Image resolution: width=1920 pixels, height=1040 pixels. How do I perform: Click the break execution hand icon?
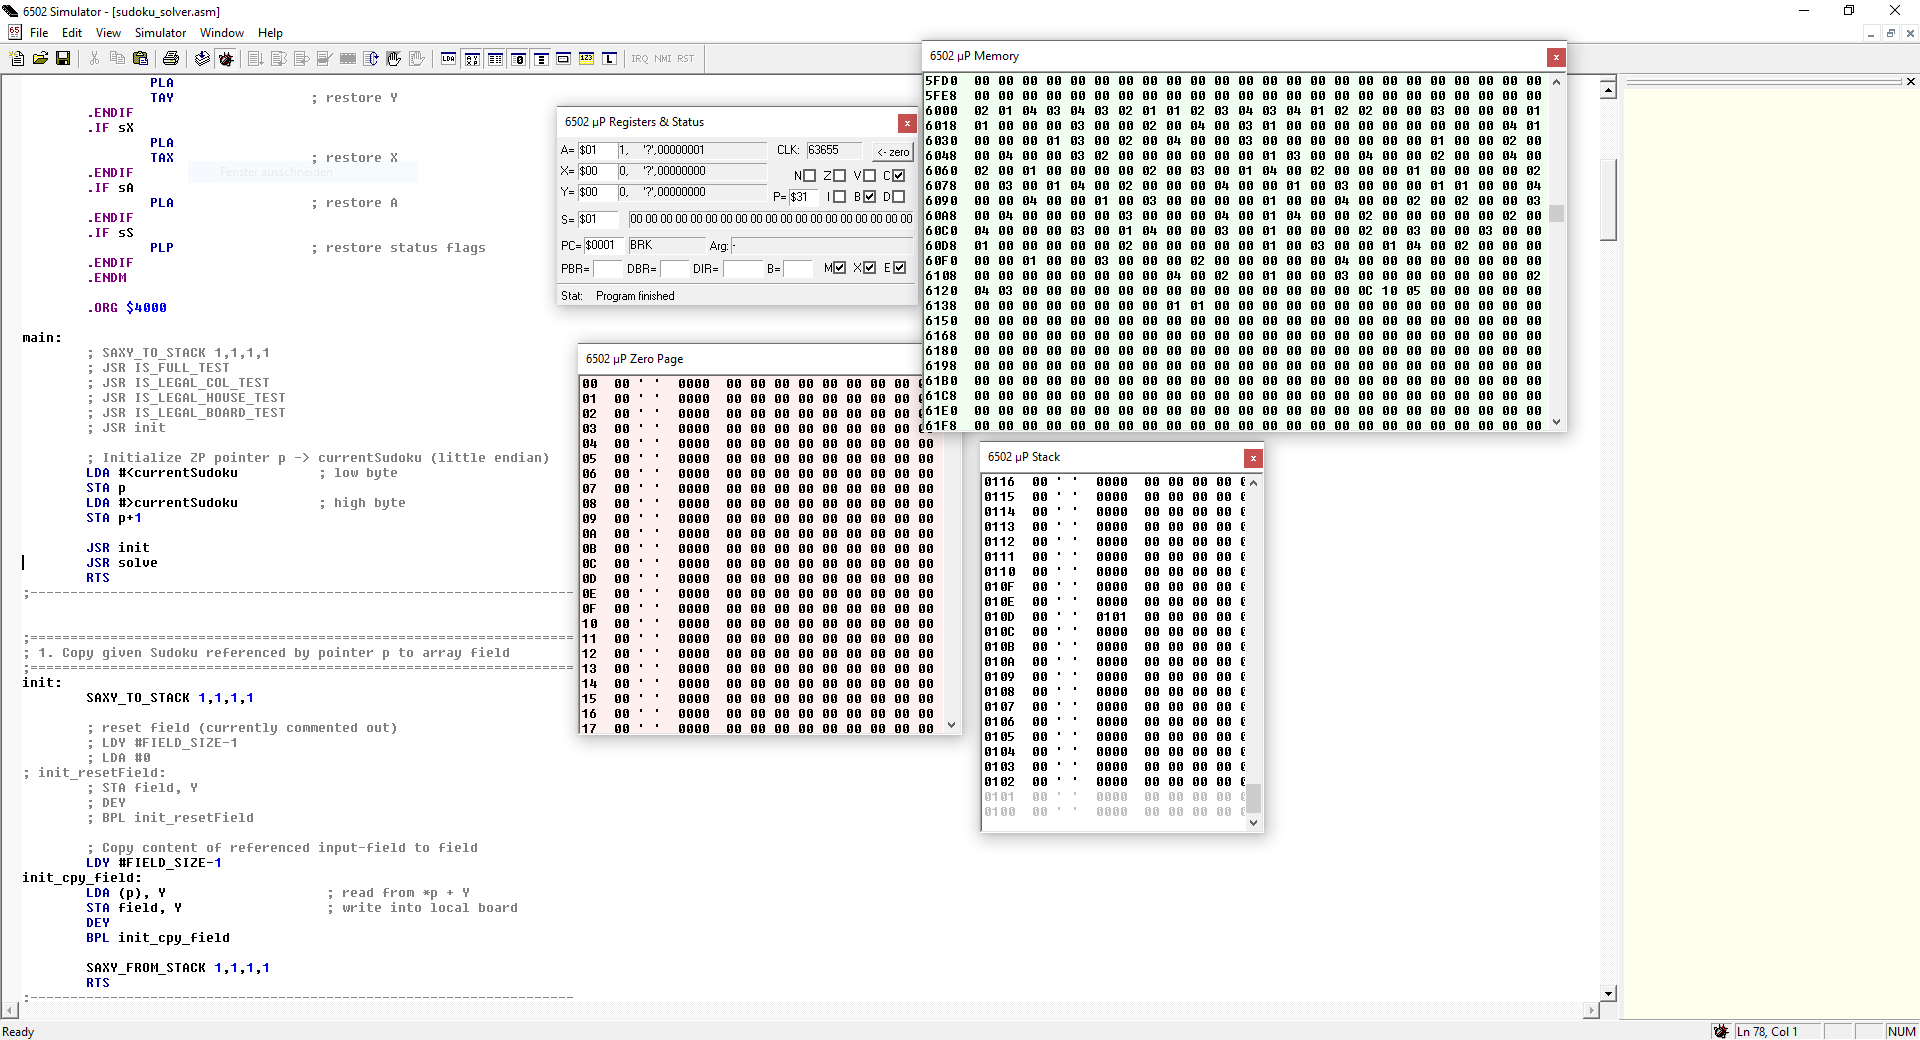394,59
